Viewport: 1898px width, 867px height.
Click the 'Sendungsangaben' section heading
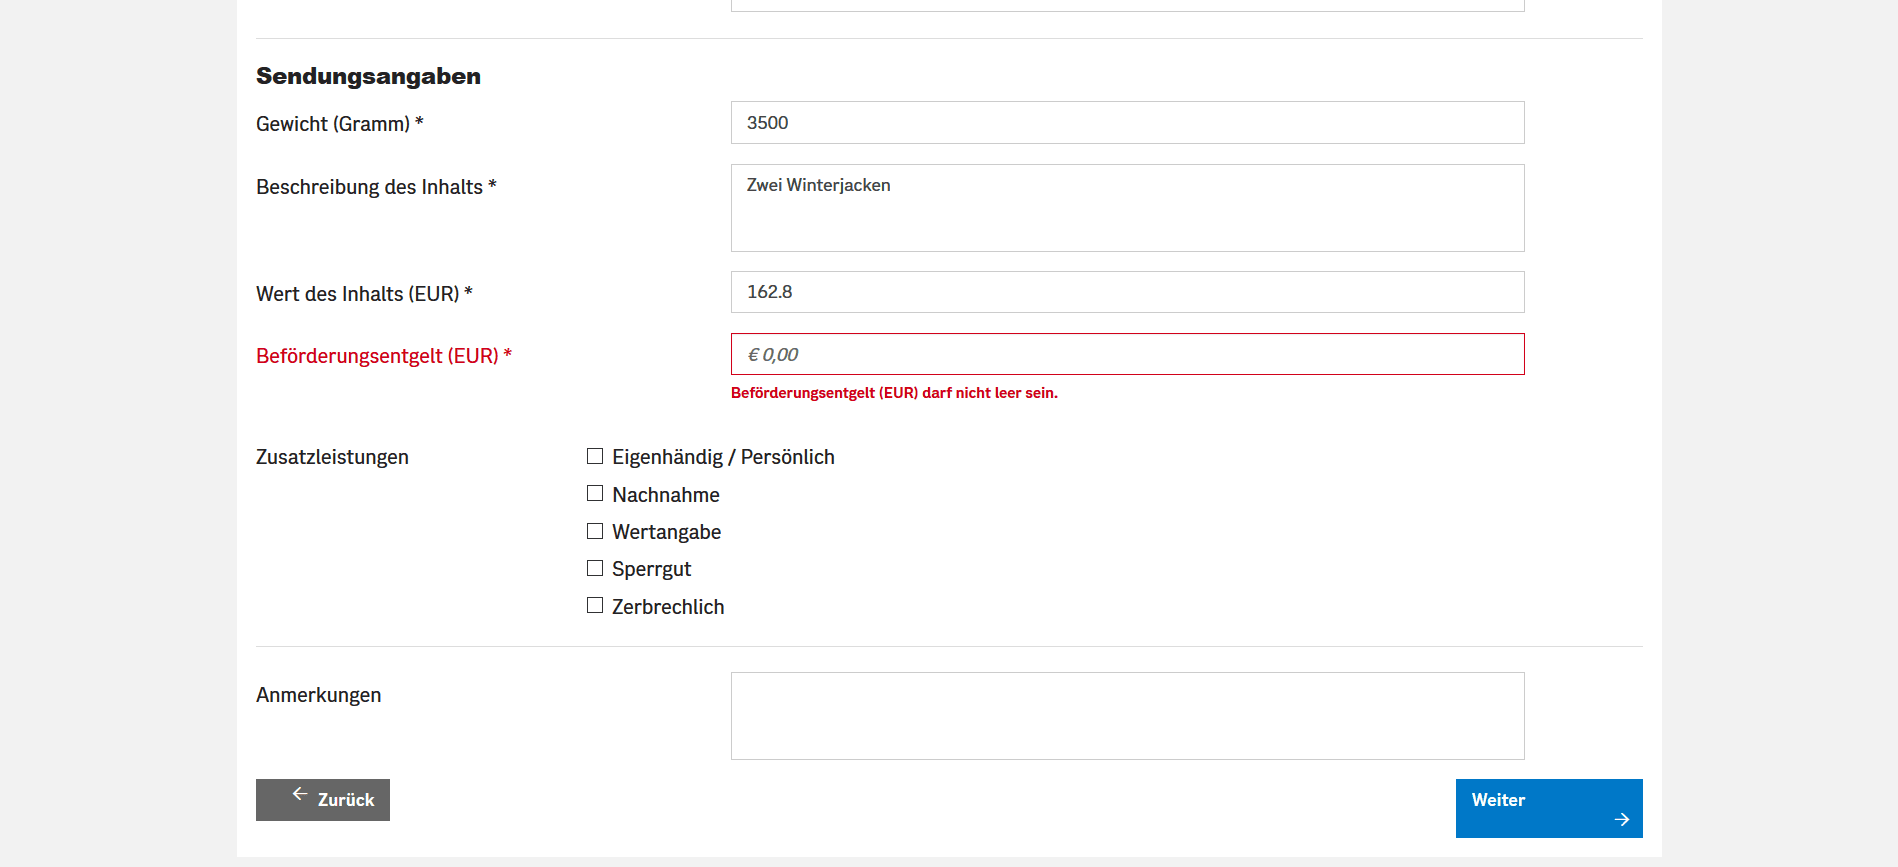click(368, 76)
